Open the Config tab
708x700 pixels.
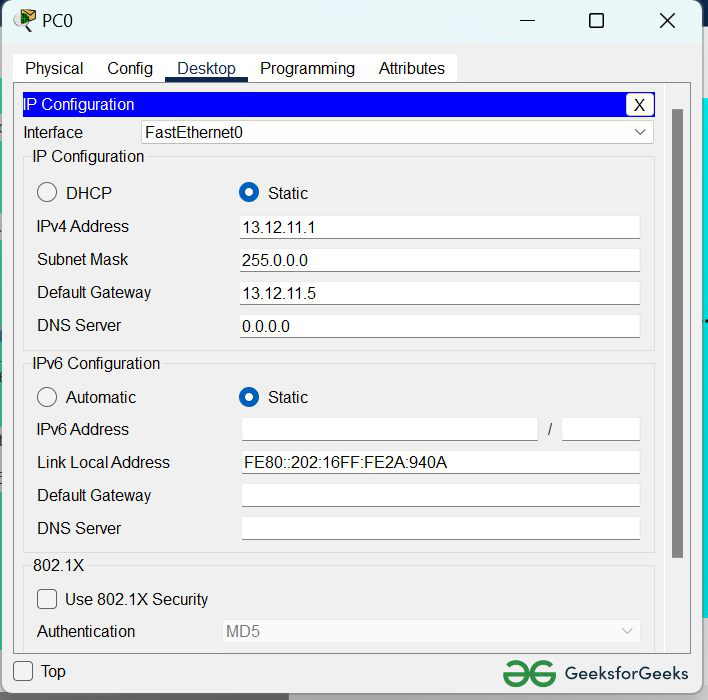pyautogui.click(x=130, y=68)
